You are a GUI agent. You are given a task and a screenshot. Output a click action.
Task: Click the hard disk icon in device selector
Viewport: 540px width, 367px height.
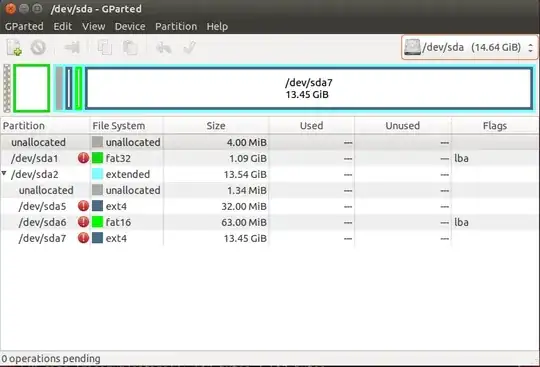(412, 47)
